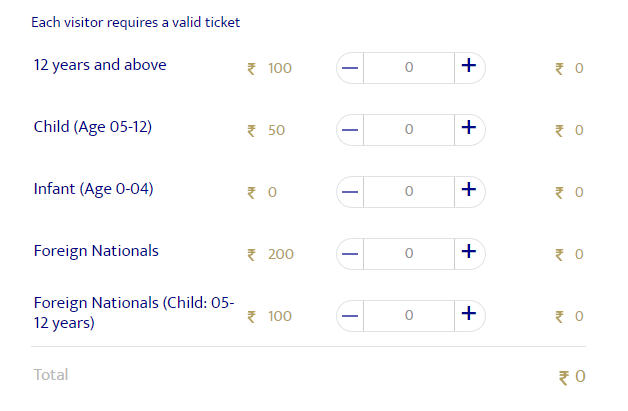Click minus for Child (Age 05-12)
This screenshot has width=628, height=411.
[x=350, y=129]
